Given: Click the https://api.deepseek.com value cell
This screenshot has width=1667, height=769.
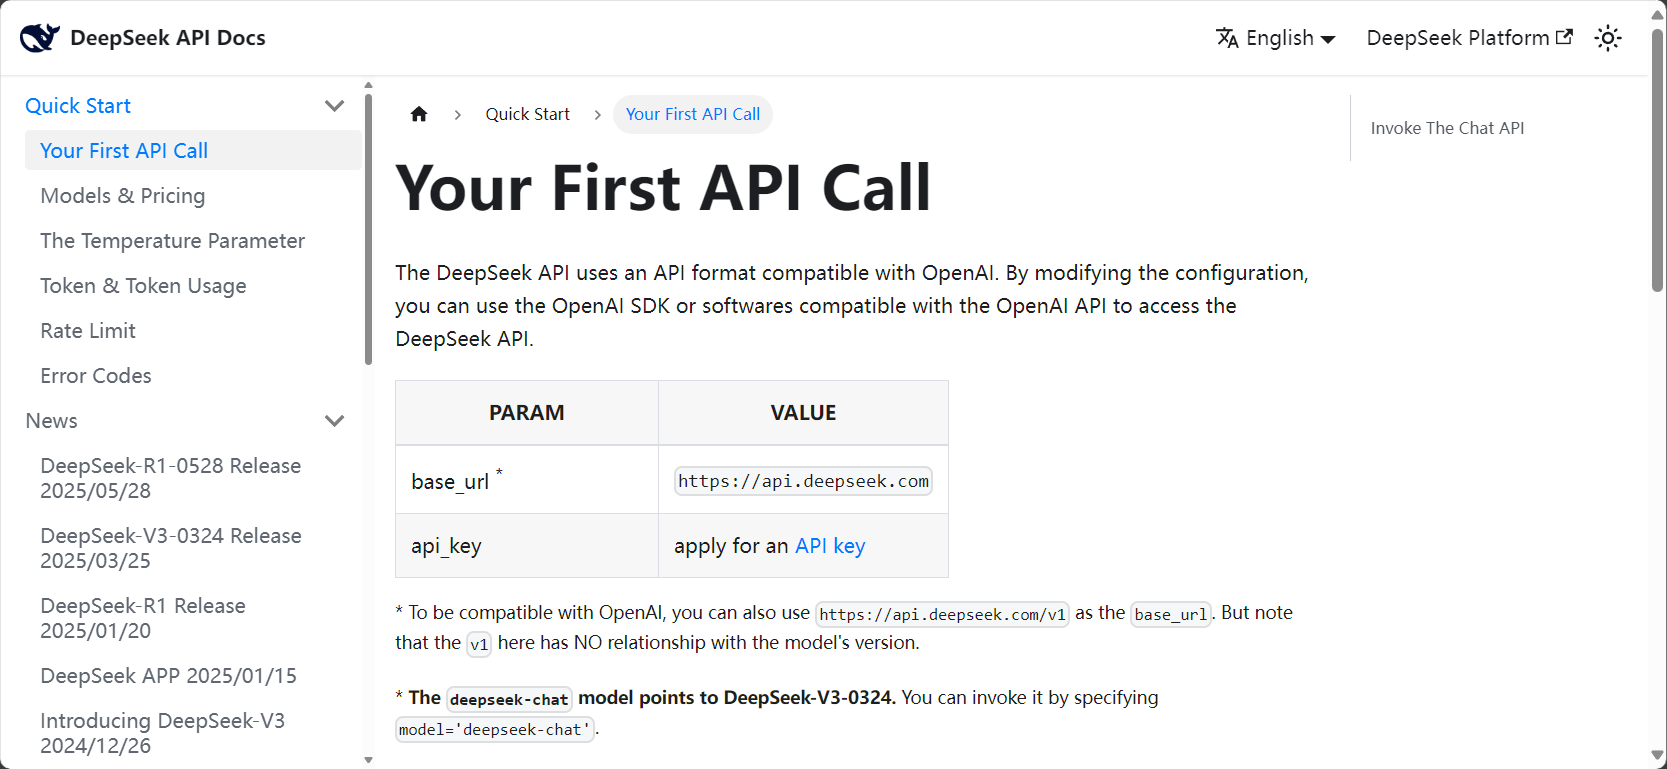Looking at the screenshot, I should coord(803,480).
